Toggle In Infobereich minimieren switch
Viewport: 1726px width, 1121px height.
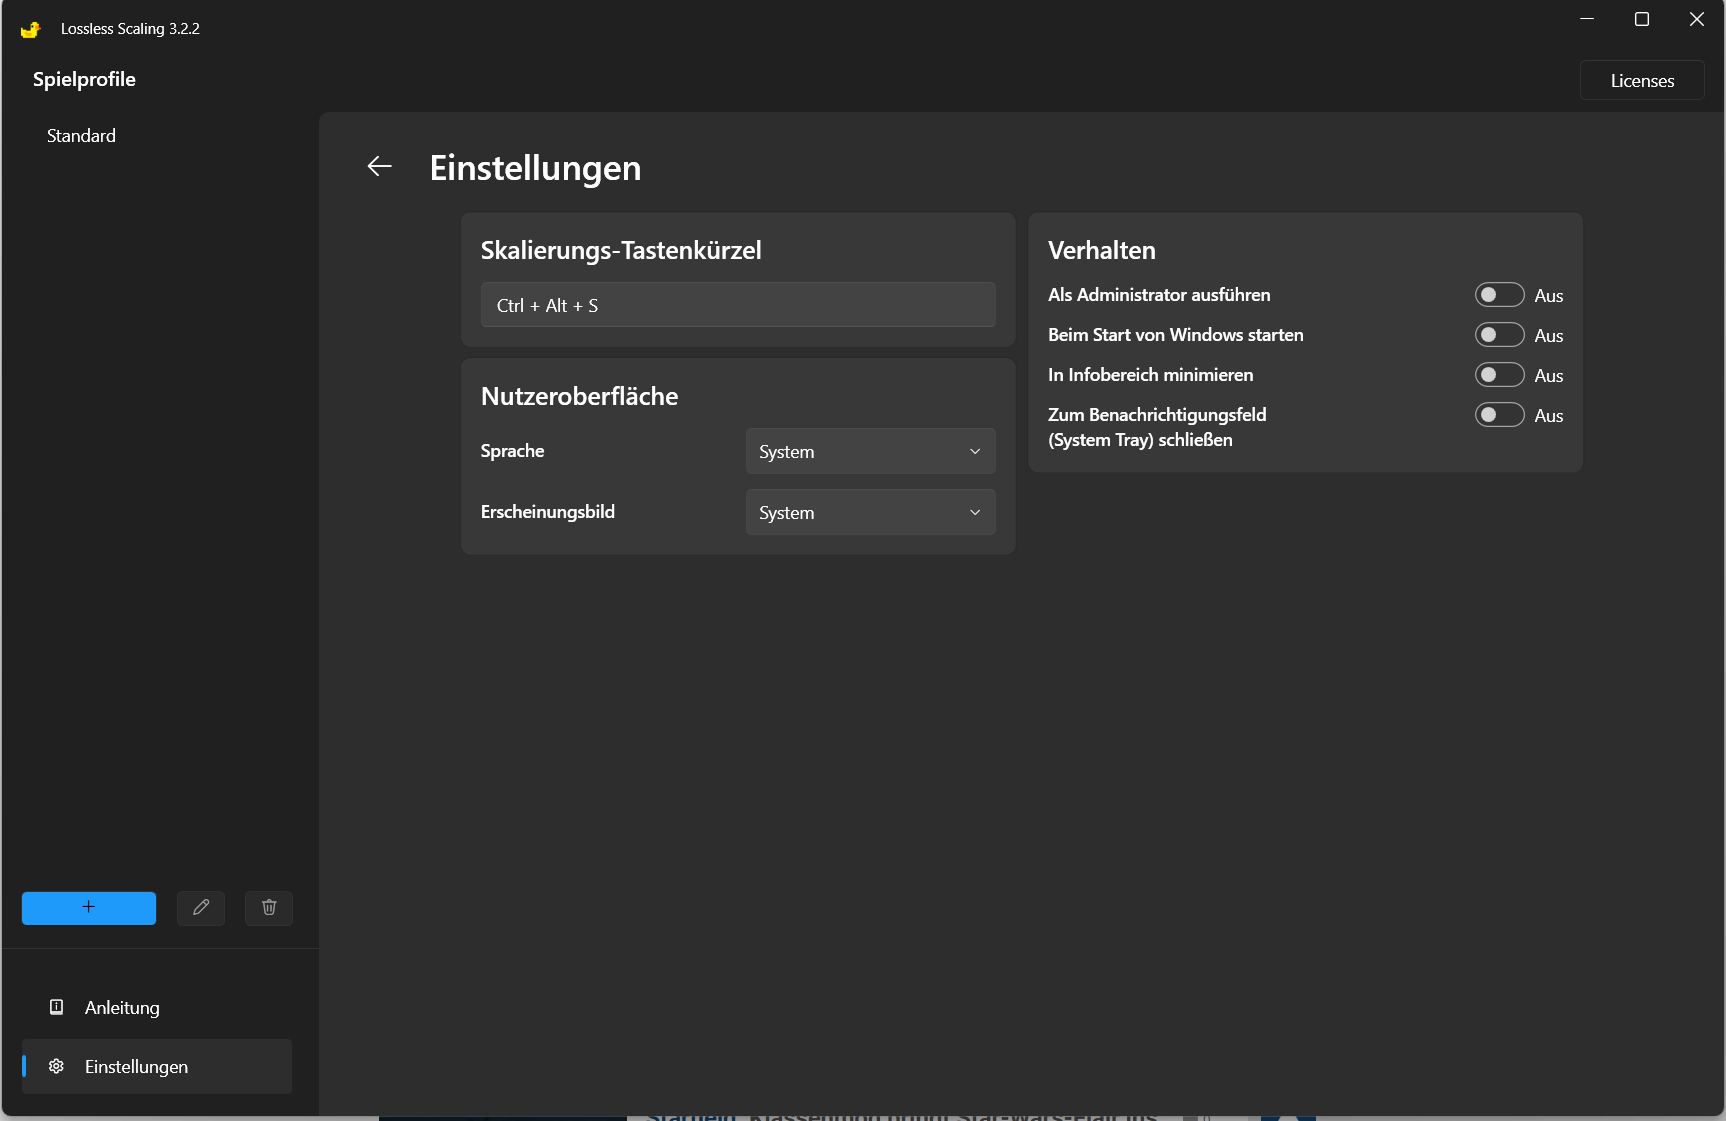(x=1499, y=375)
